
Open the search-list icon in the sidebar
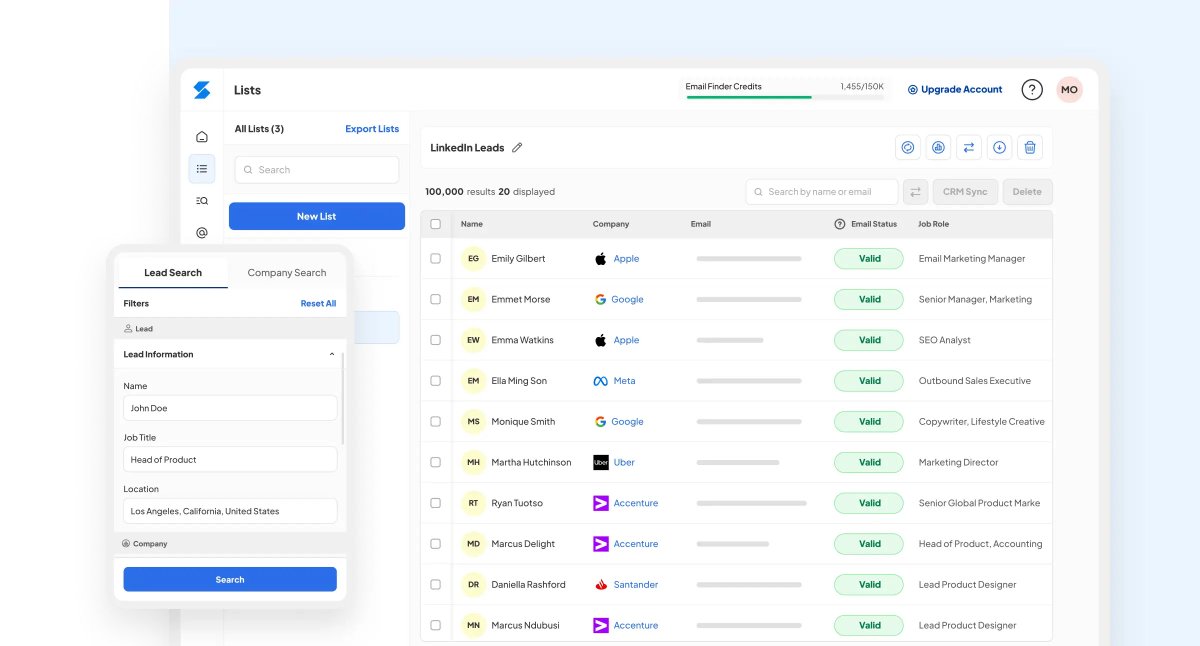pyautogui.click(x=202, y=201)
